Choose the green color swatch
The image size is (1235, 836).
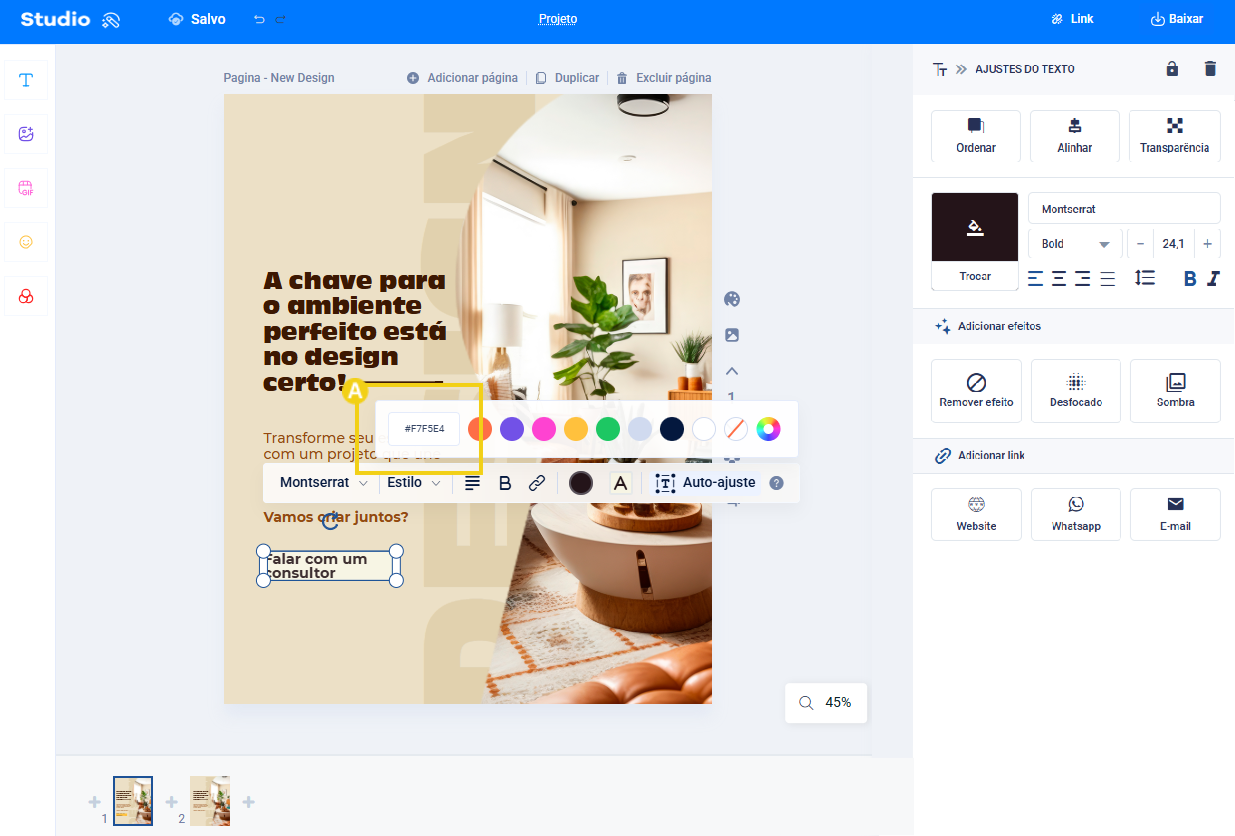[x=608, y=429]
